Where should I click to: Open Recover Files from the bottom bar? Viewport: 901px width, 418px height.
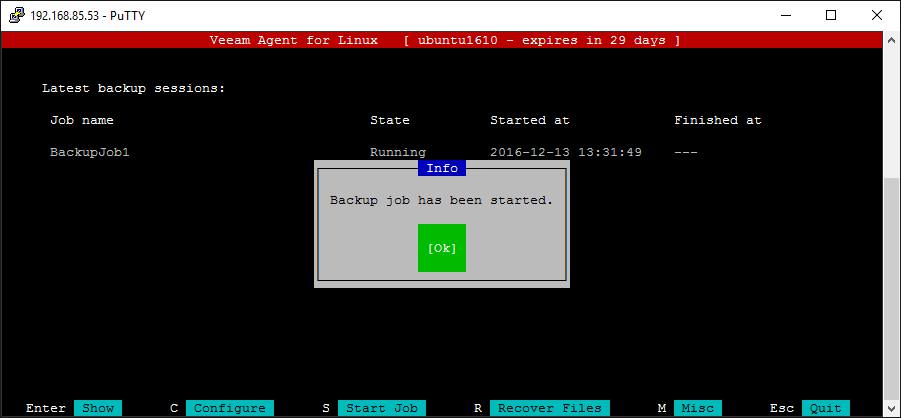tap(550, 408)
